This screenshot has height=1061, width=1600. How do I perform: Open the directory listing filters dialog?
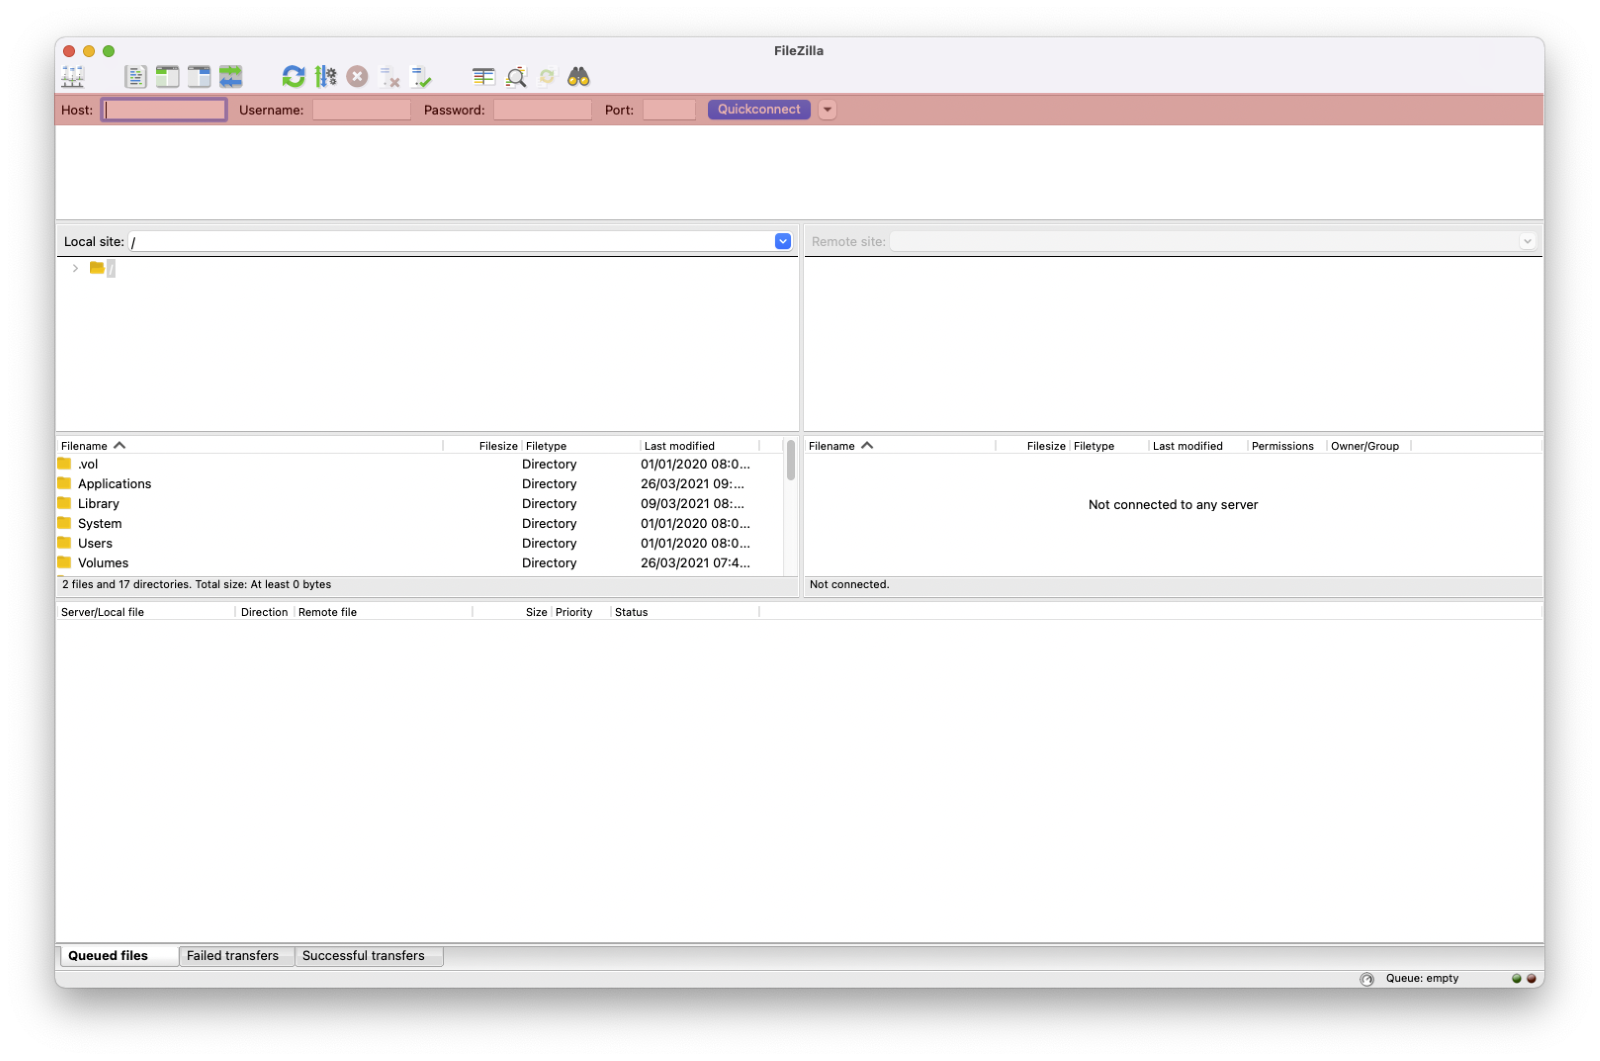click(484, 77)
